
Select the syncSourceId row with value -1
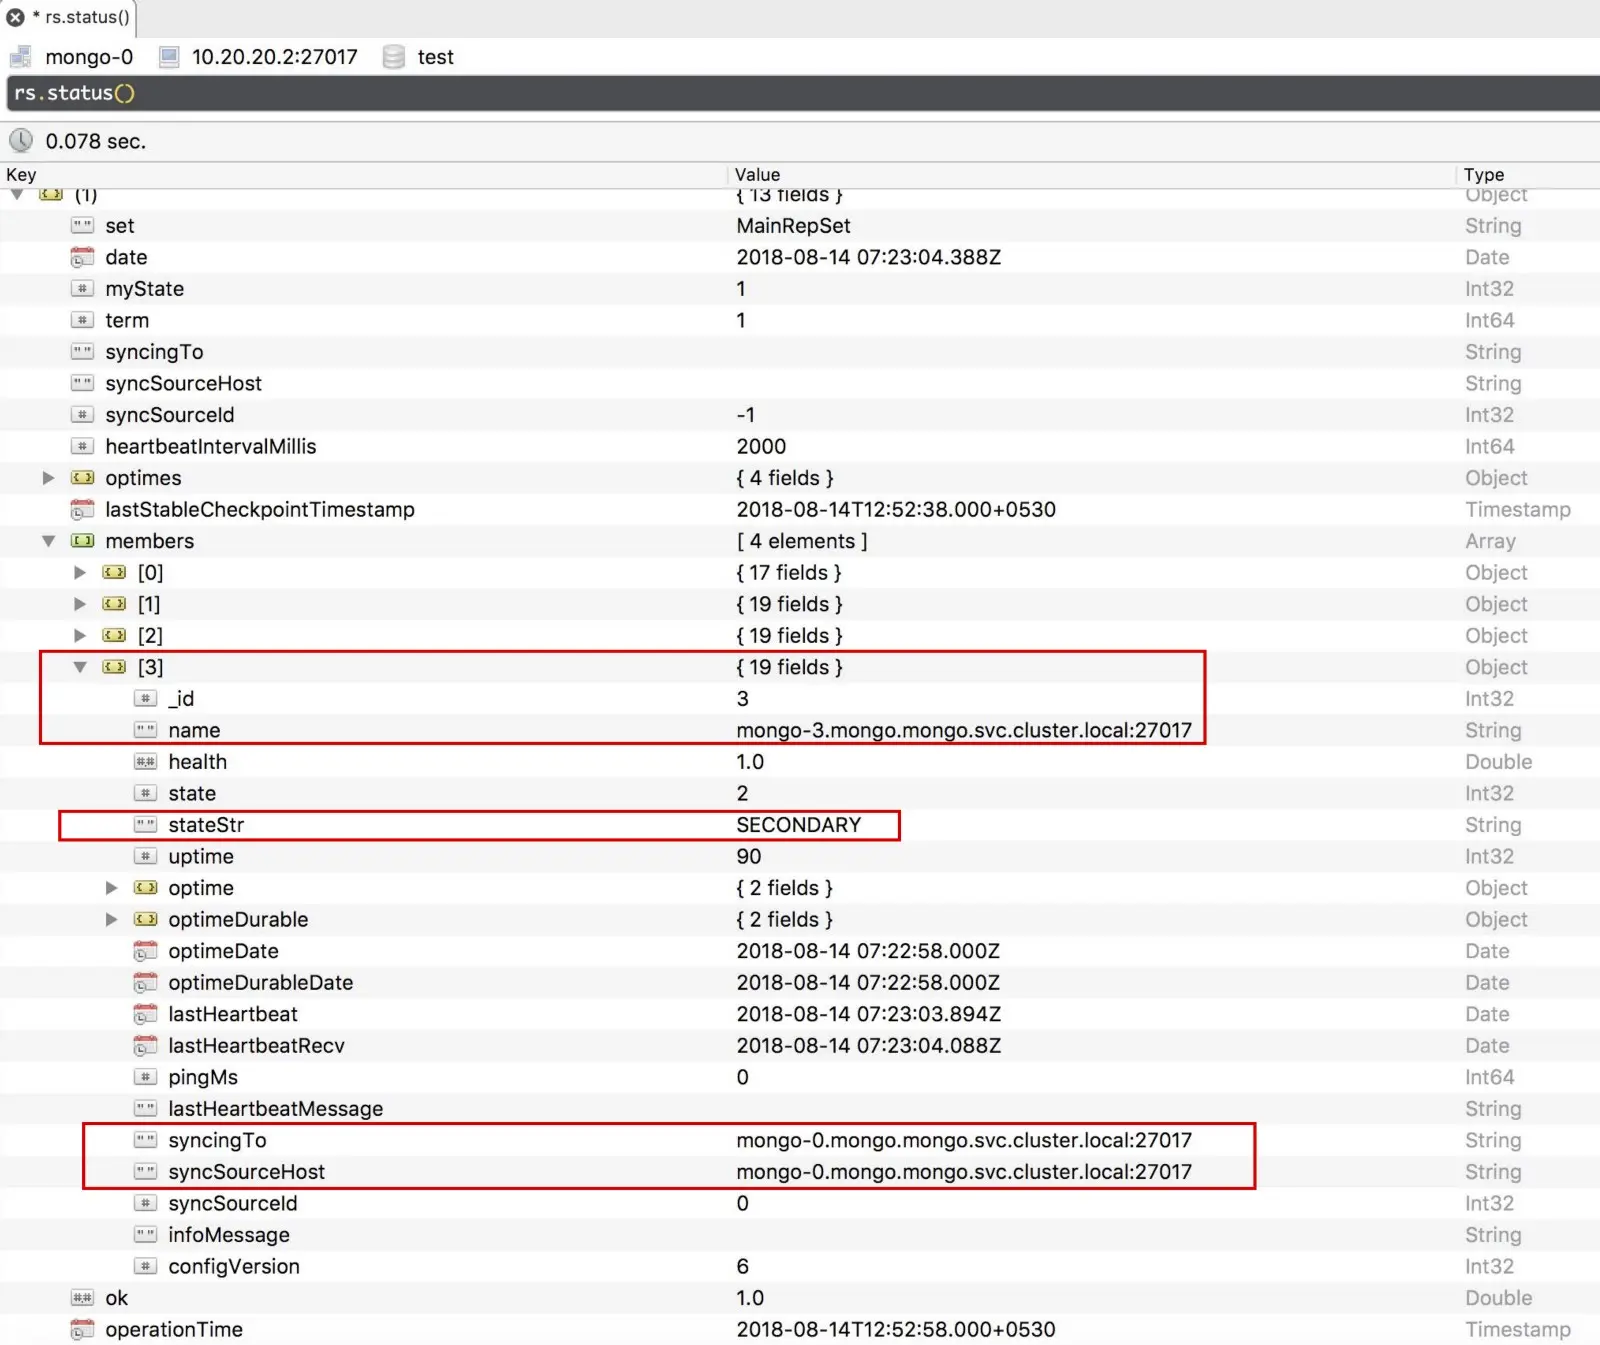click(800, 415)
